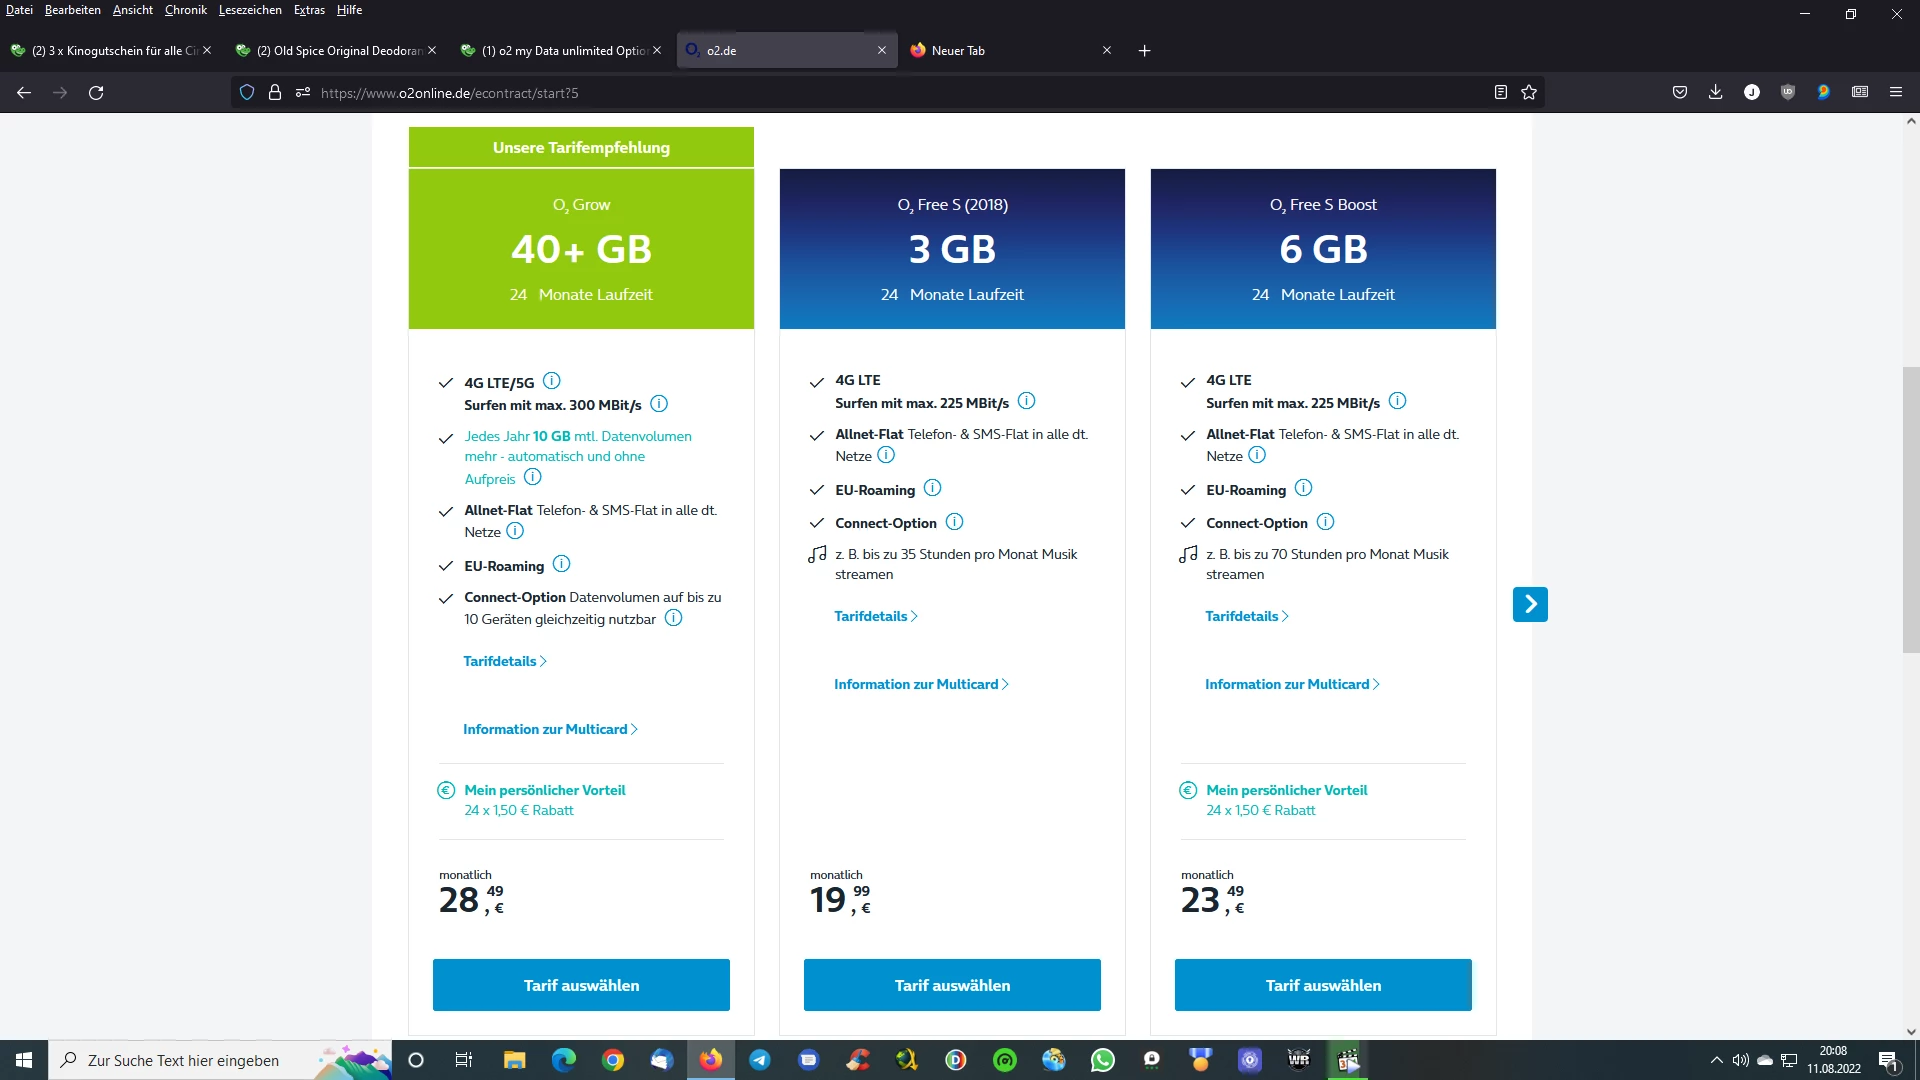Image resolution: width=1920 pixels, height=1080 pixels.
Task: Open Firefox hamburger application menu
Action: [1895, 92]
